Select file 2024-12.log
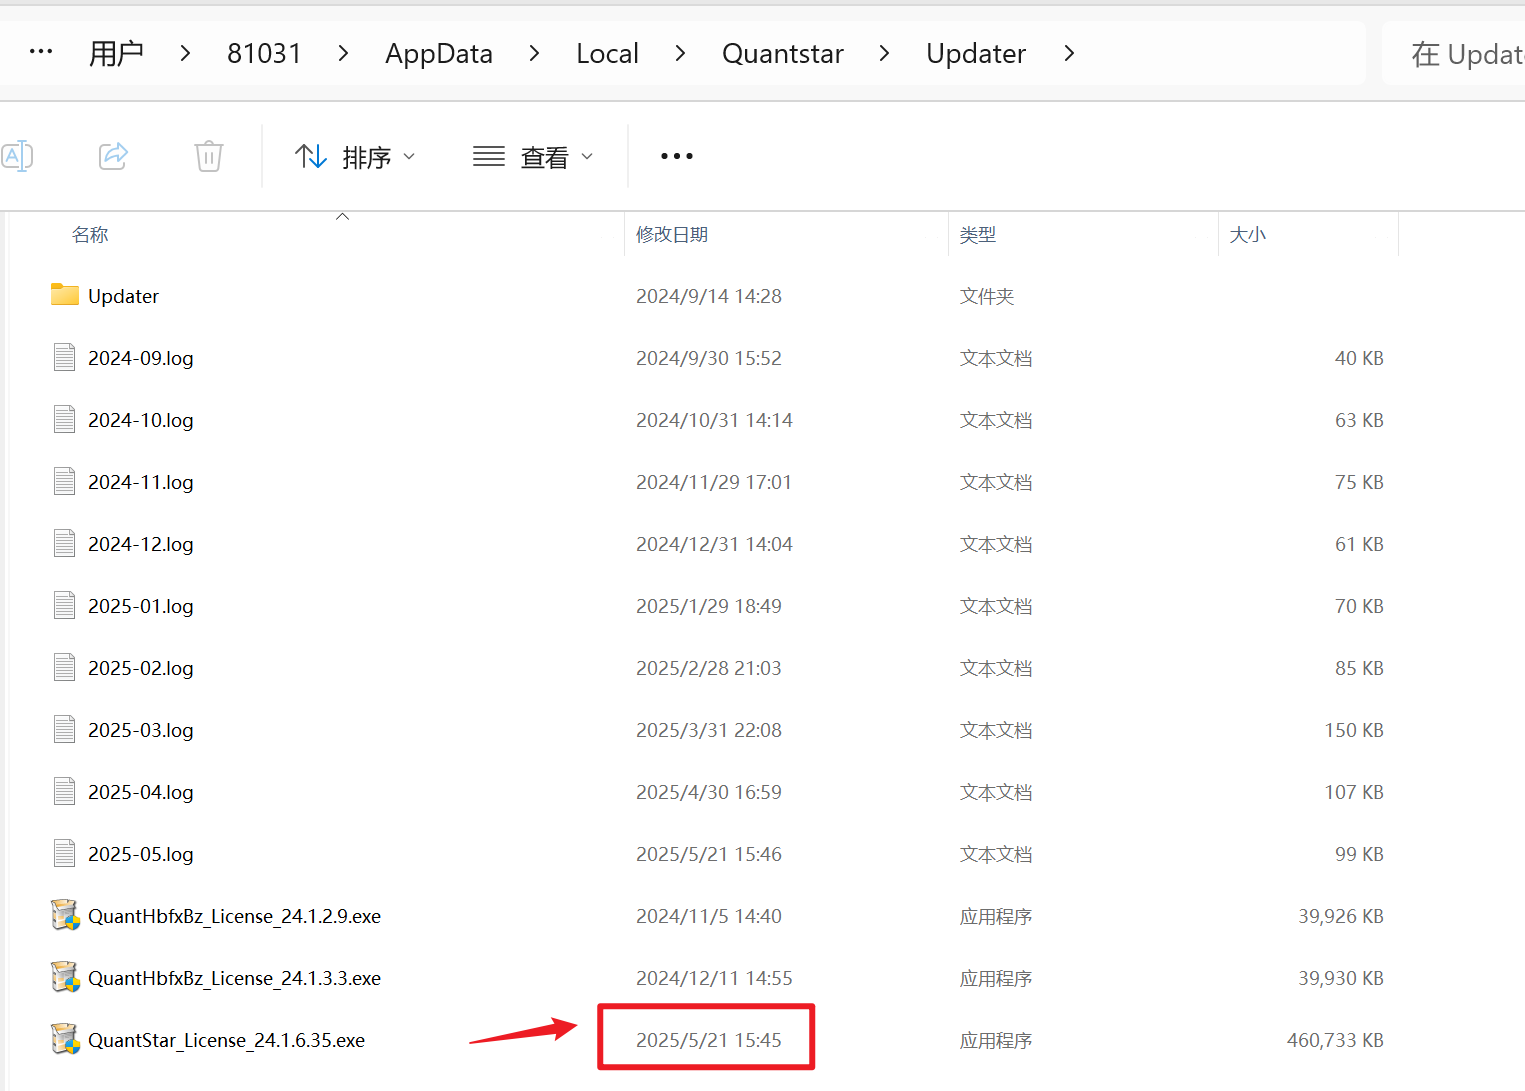 coord(141,544)
